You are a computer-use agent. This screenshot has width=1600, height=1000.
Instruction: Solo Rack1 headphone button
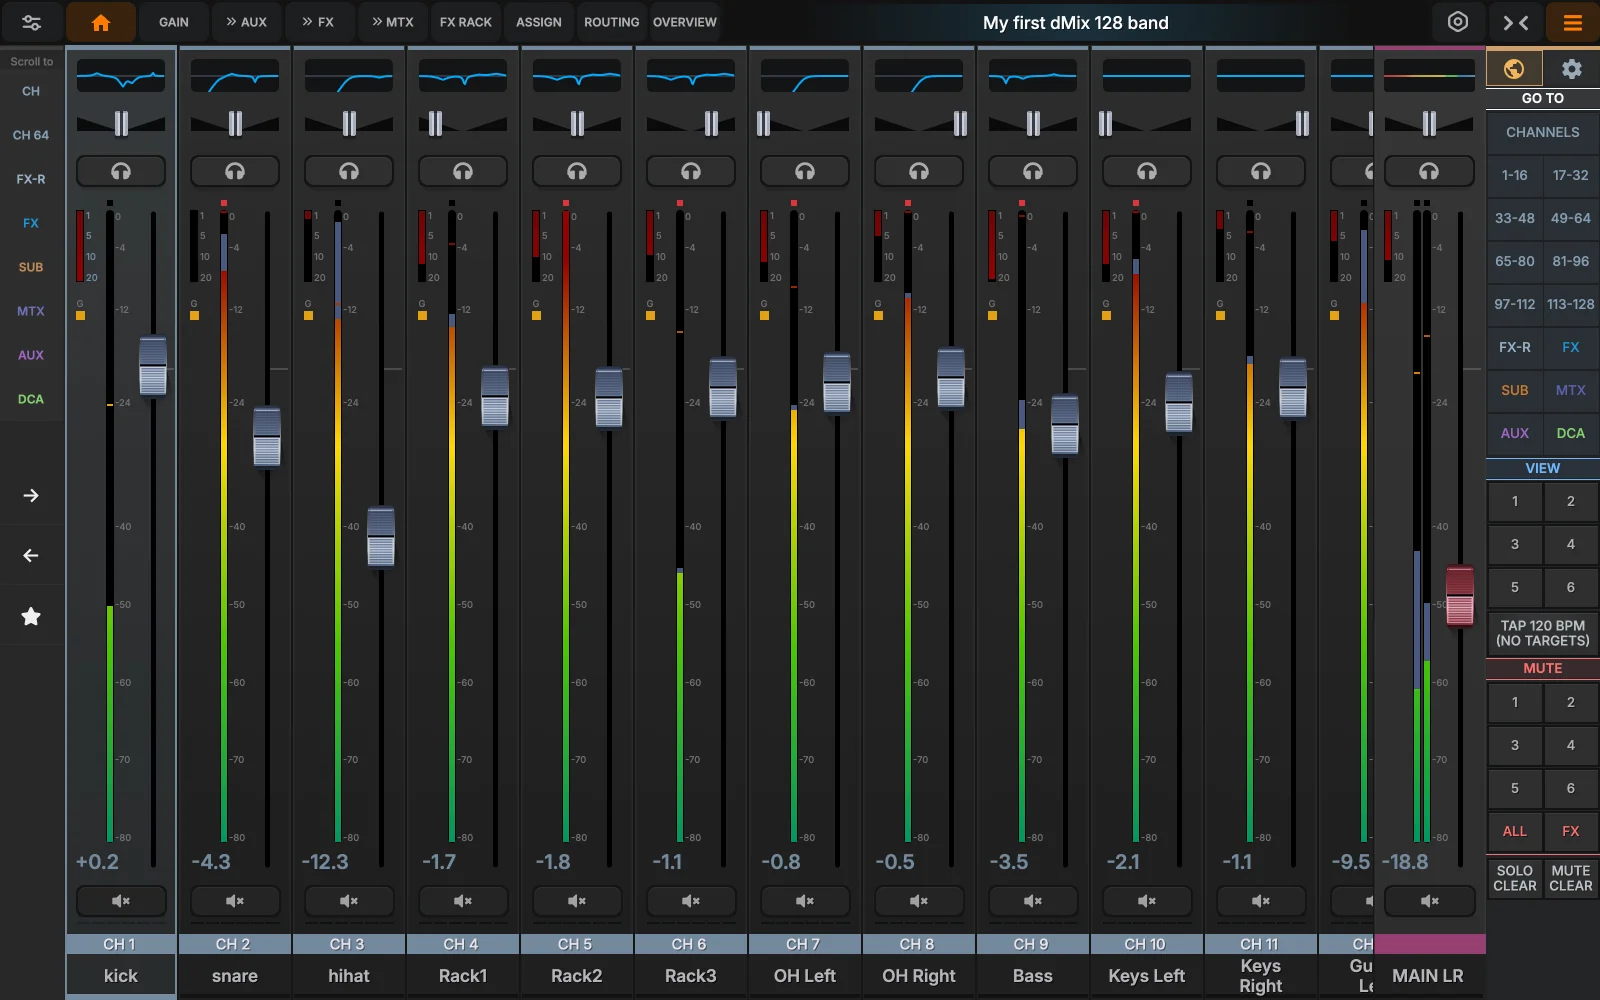pyautogui.click(x=463, y=171)
